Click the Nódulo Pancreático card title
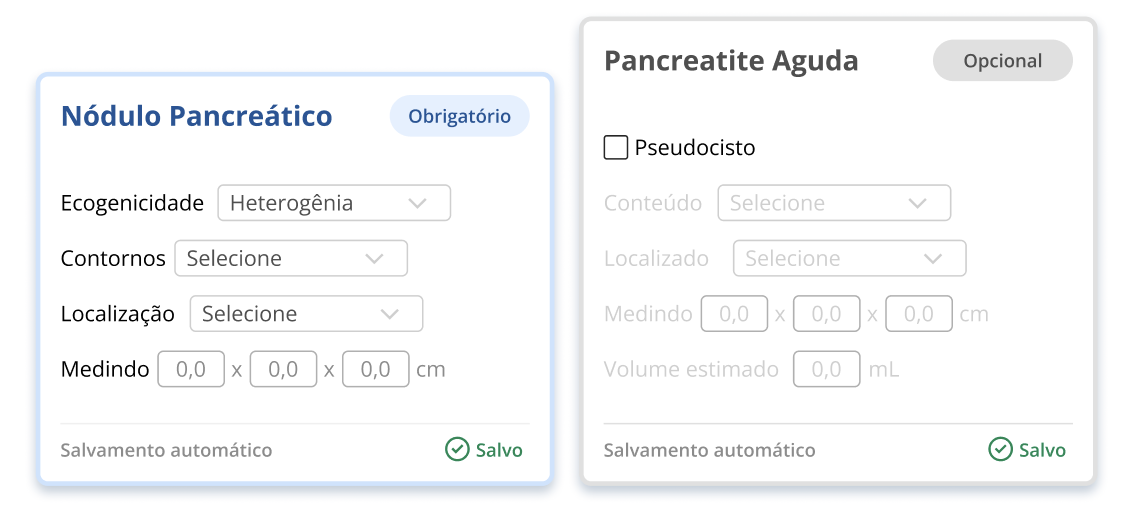1146x530 pixels. 196,116
